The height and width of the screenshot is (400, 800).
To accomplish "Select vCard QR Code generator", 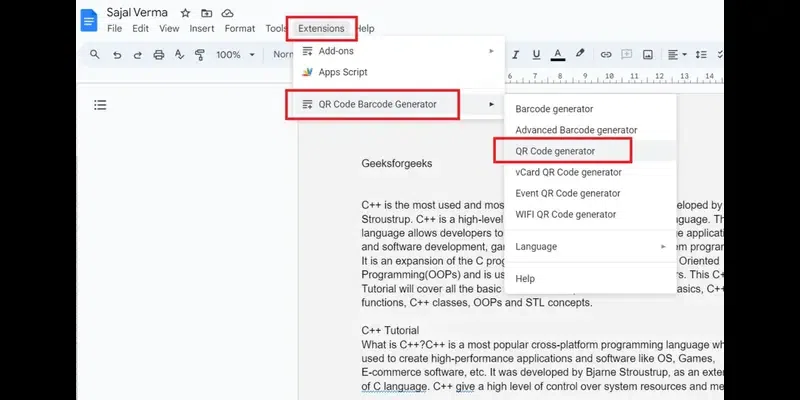I will point(590,172).
